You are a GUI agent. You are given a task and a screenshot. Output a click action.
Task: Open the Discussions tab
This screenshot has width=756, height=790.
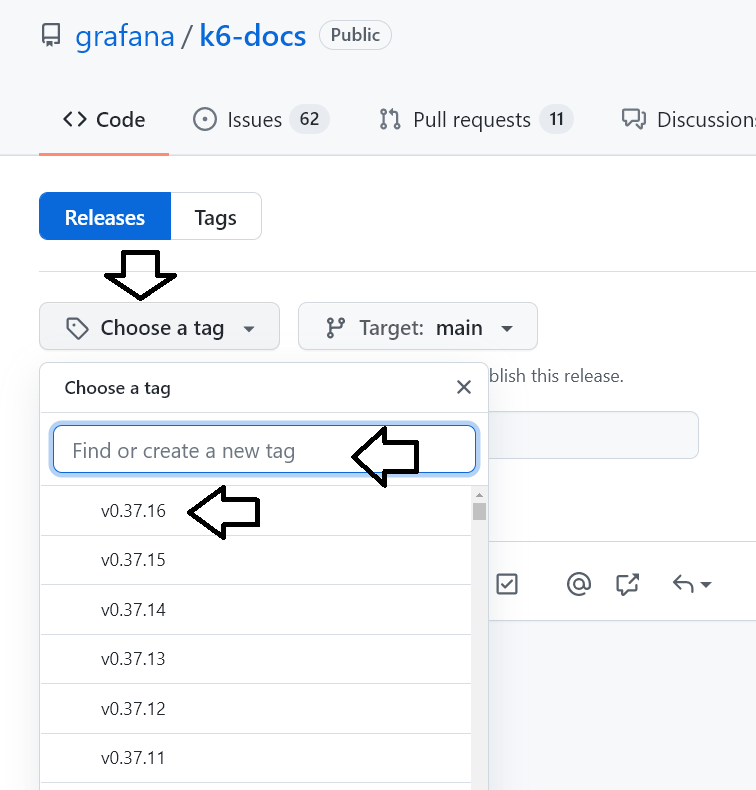[689, 120]
